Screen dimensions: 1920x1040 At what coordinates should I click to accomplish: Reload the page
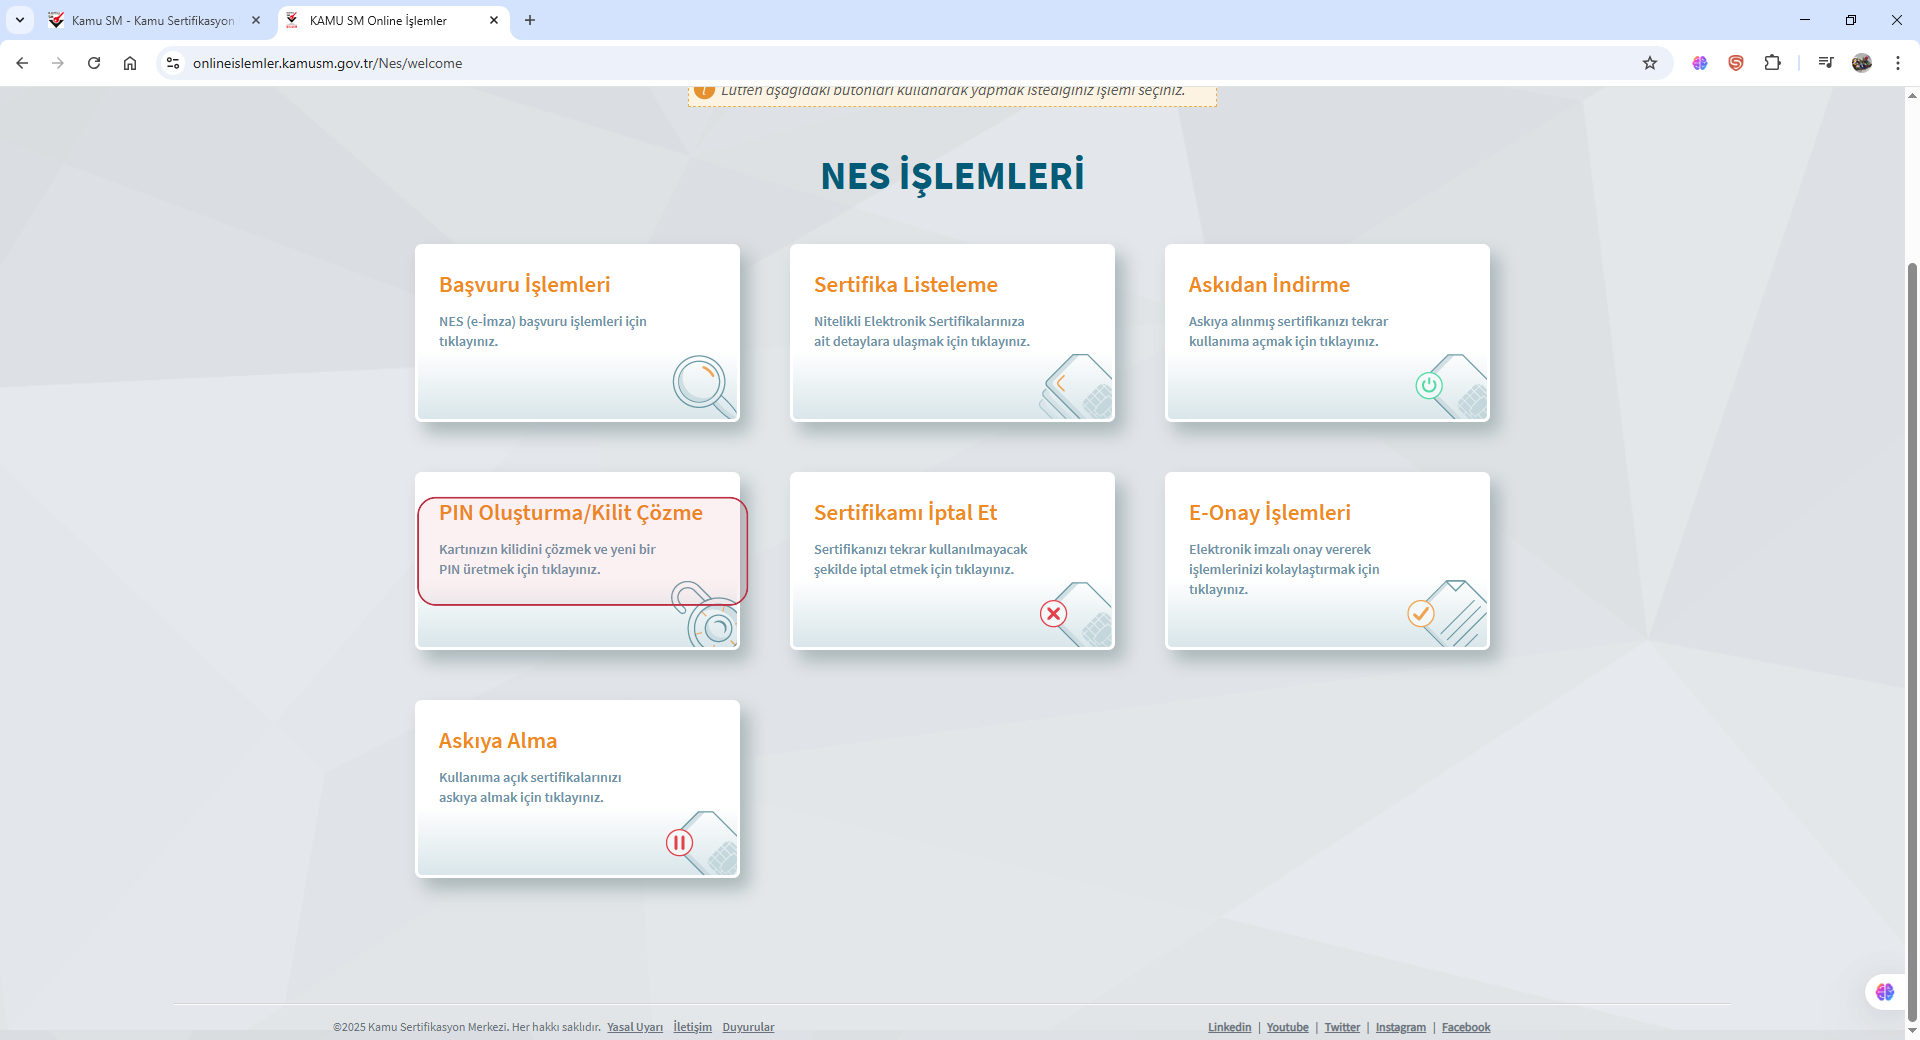(x=94, y=63)
